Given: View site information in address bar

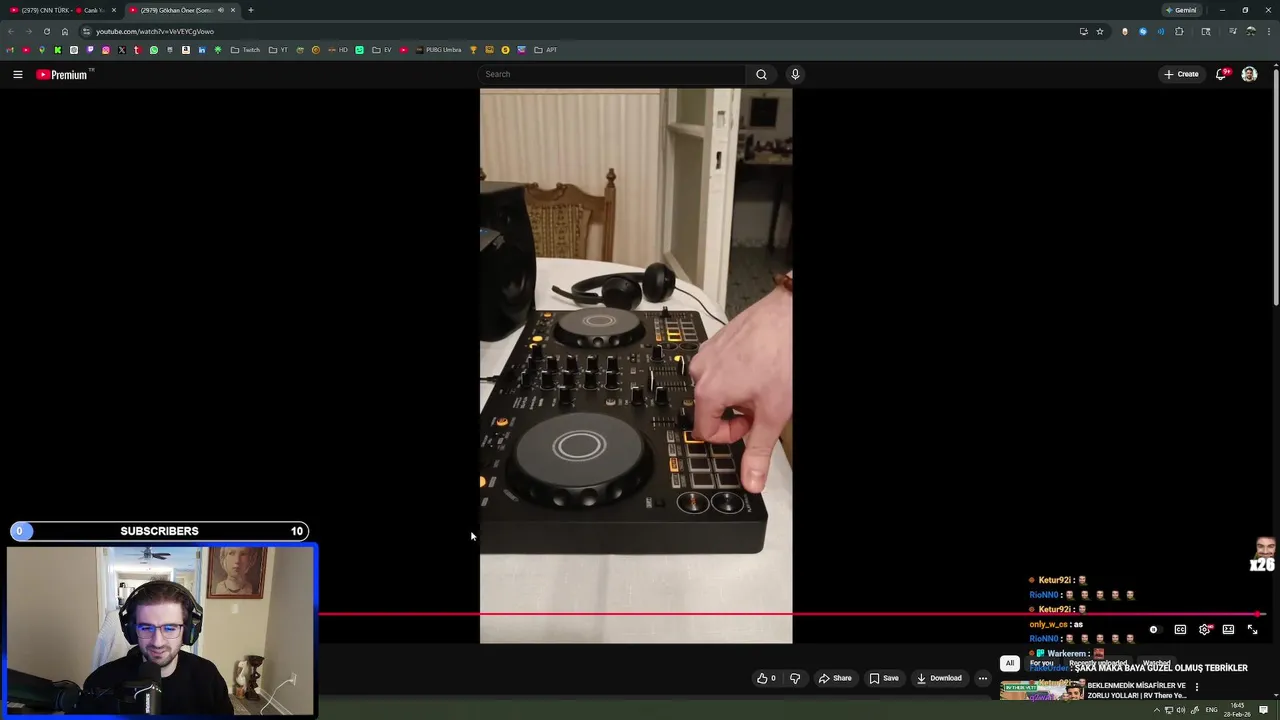Looking at the screenshot, I should [86, 31].
